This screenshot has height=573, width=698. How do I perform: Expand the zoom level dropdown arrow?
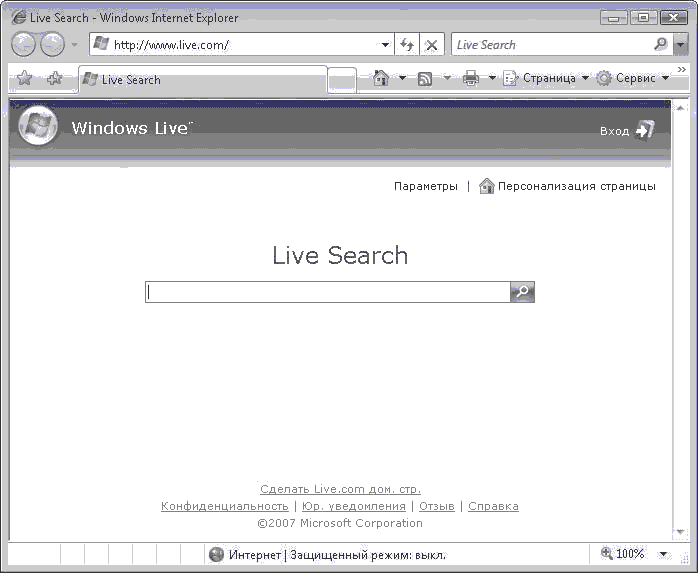click(663, 554)
